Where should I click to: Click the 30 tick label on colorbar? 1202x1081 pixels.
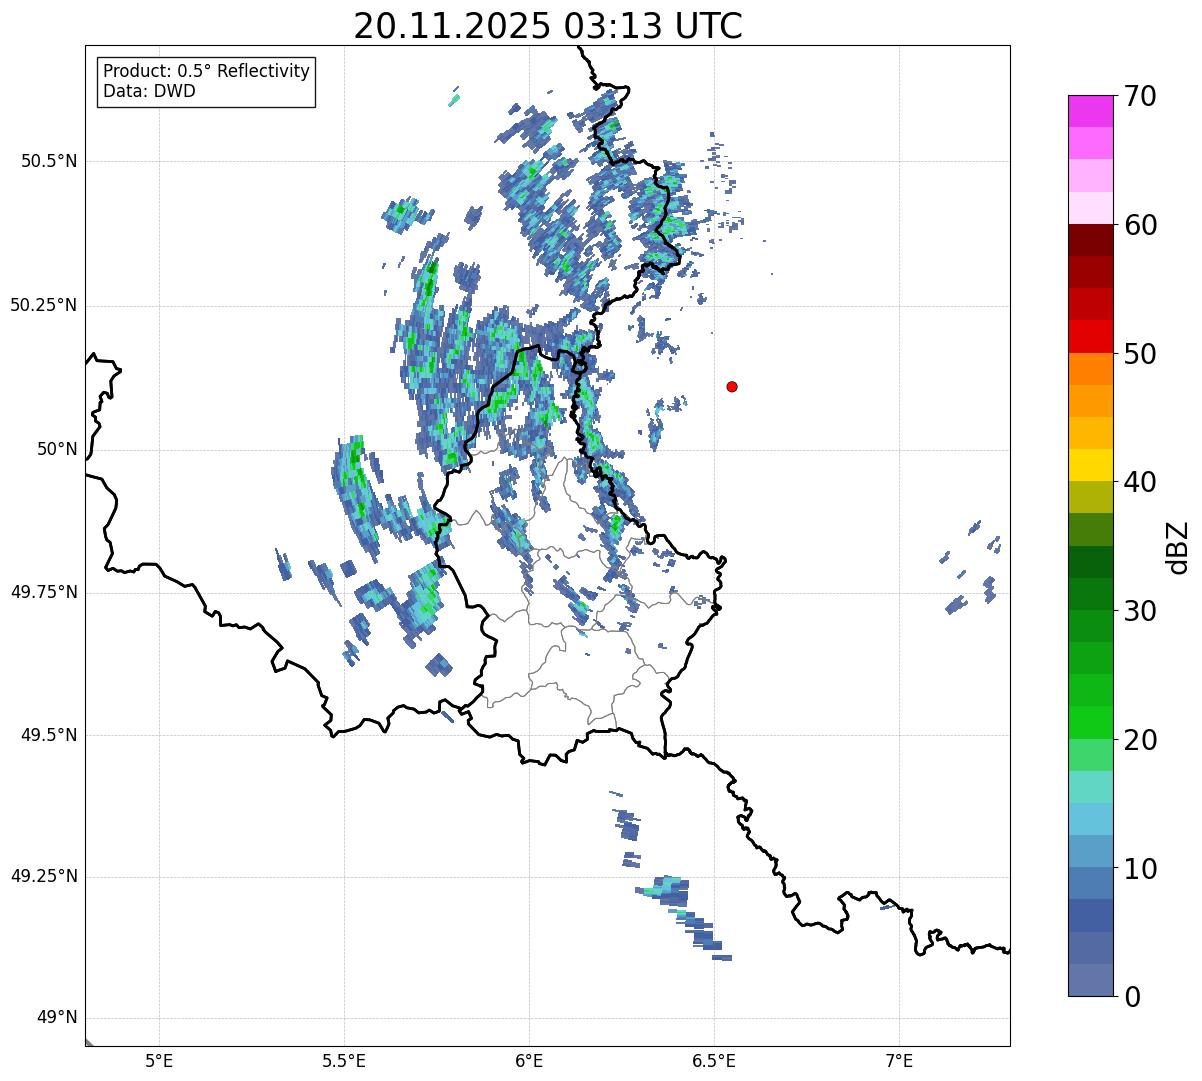click(x=1140, y=611)
